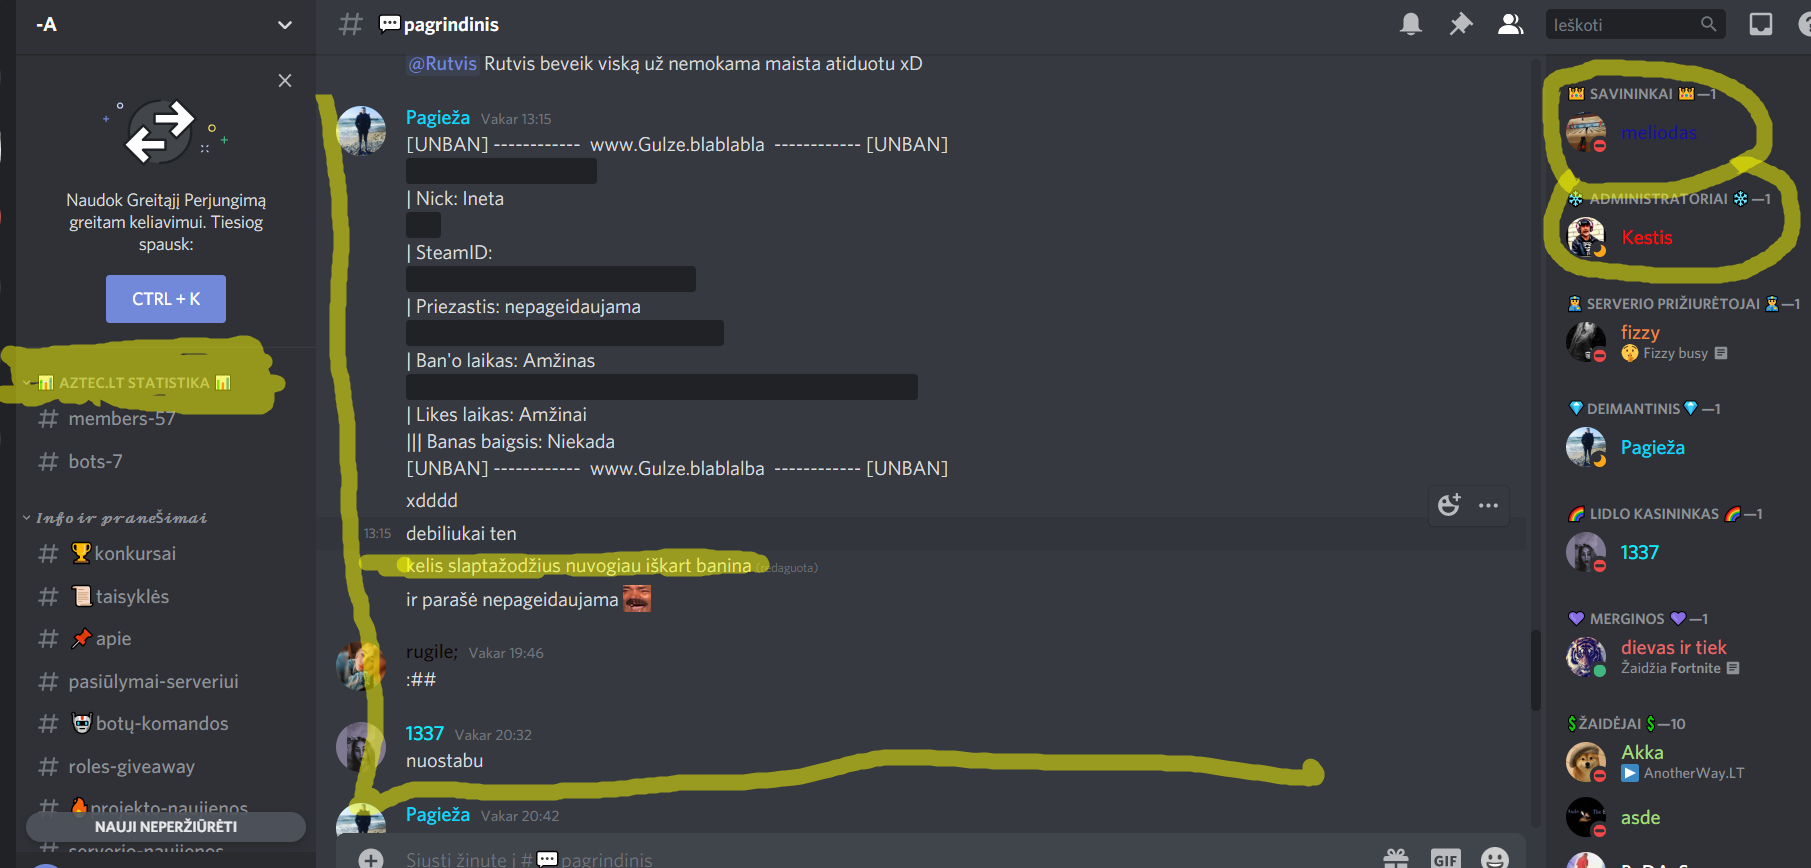Show pinned messages pin icon

pyautogui.click(x=1461, y=24)
